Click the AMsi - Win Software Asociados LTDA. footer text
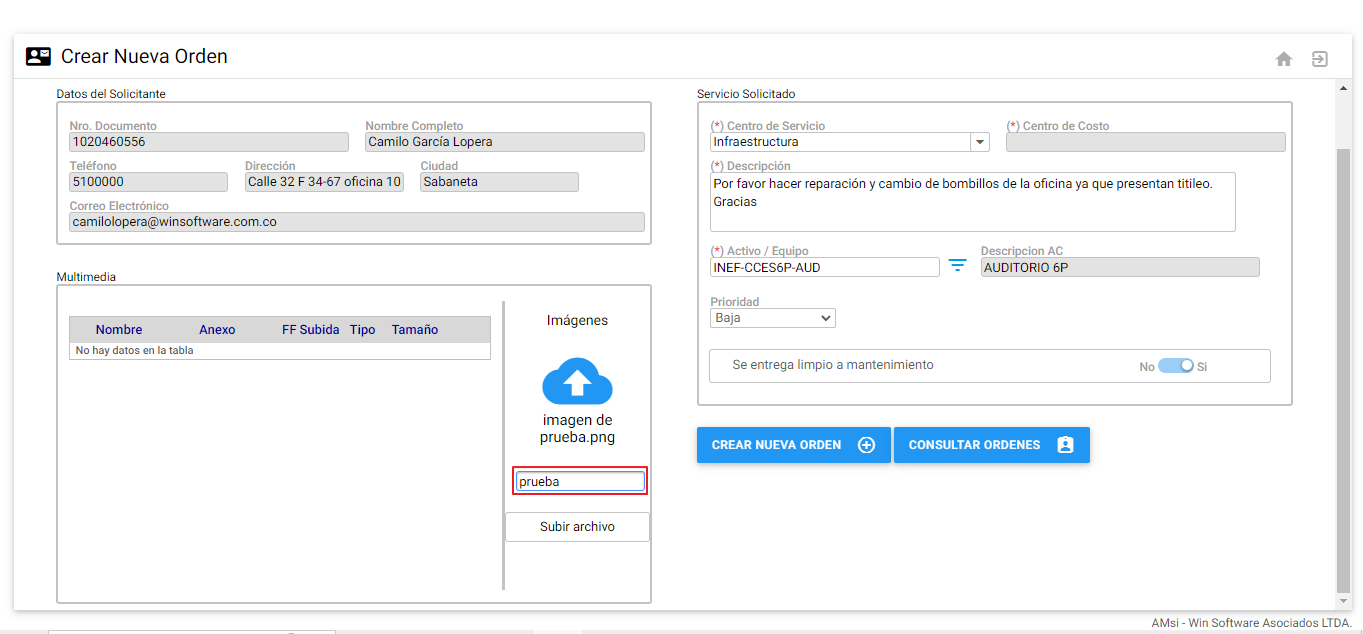1363x634 pixels. [1251, 623]
